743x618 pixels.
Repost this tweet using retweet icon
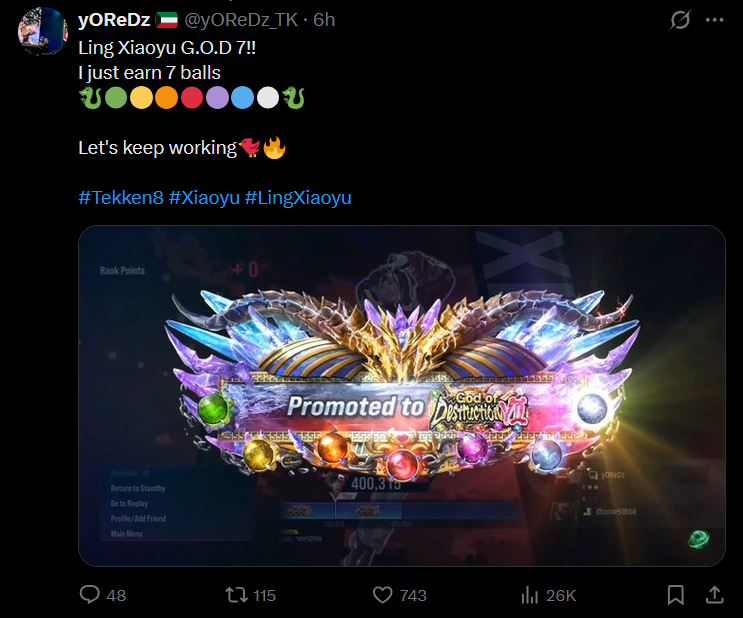pos(236,595)
